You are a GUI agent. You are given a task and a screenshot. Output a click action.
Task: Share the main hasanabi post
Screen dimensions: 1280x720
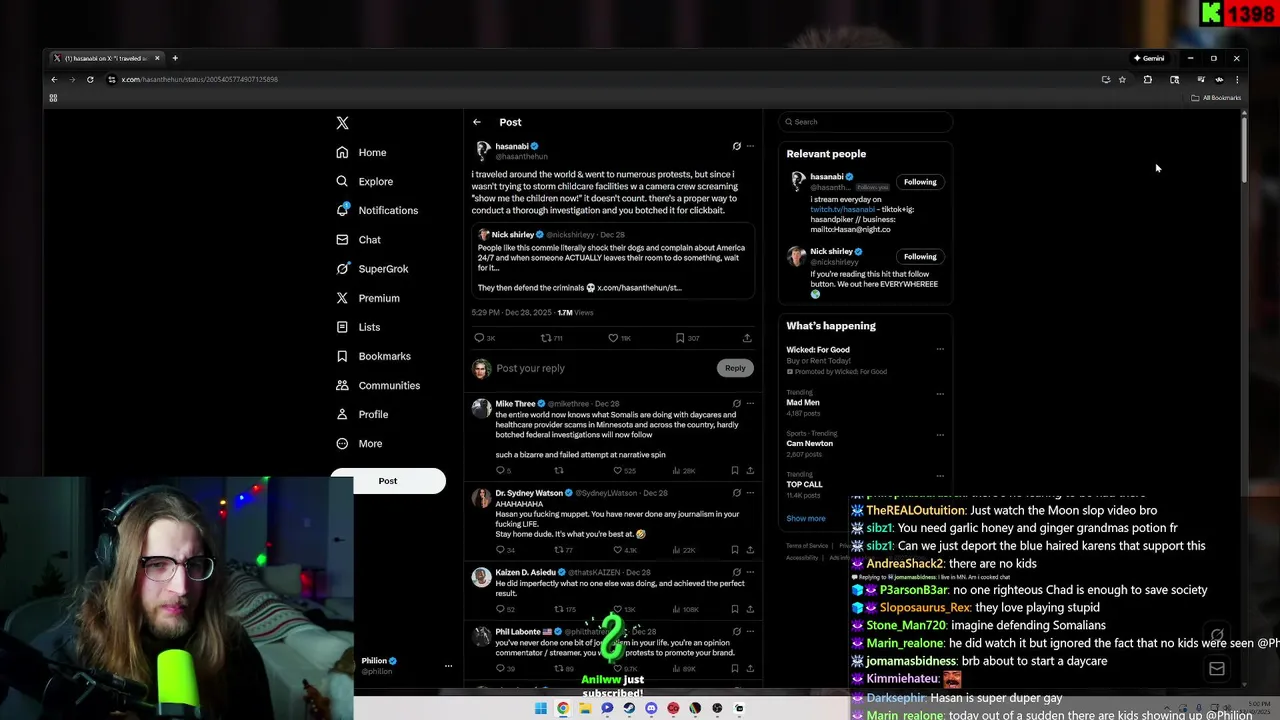(747, 338)
